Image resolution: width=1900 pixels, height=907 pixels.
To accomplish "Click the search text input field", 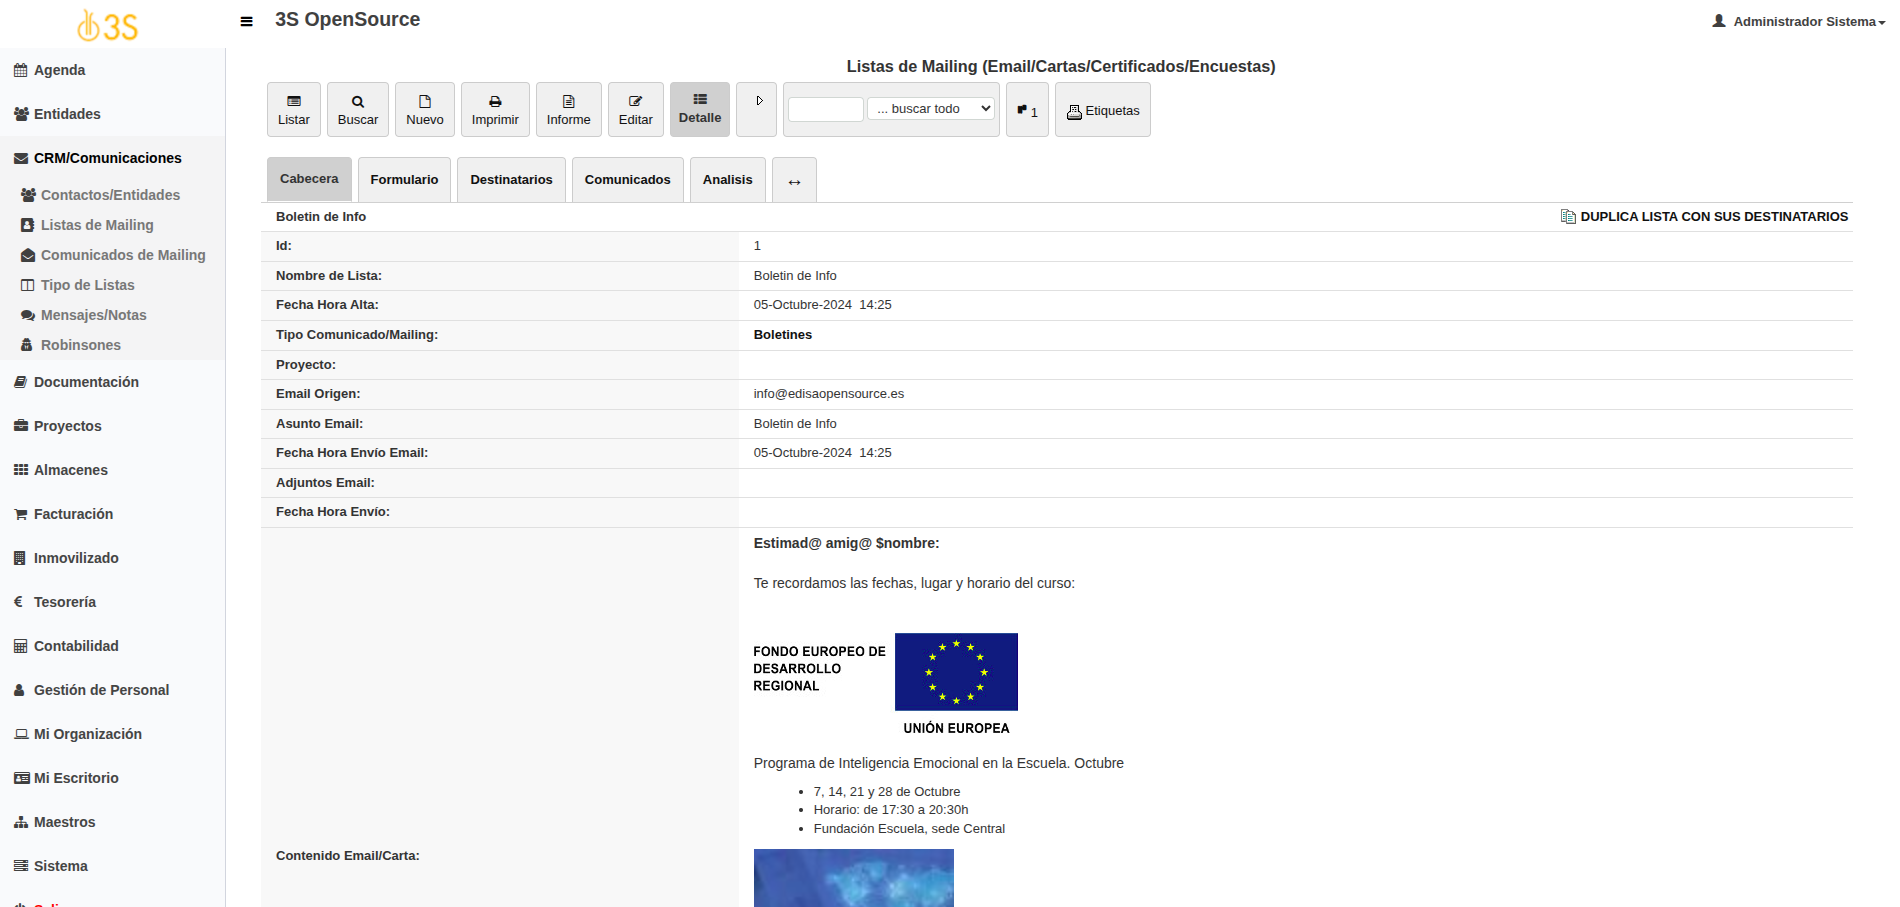I will [825, 109].
